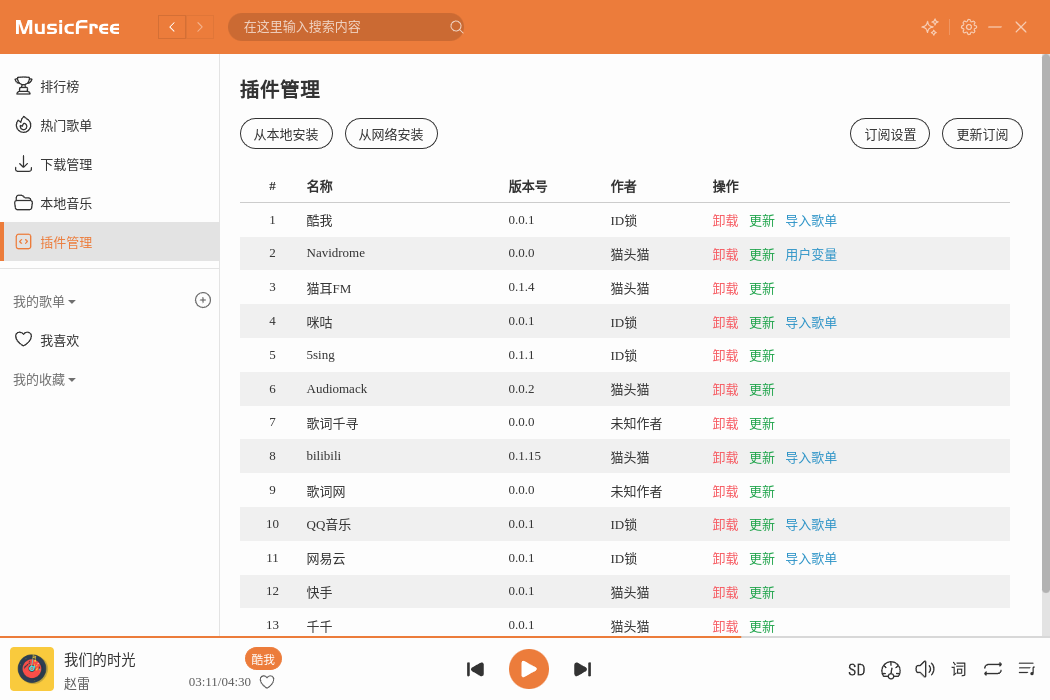Click 导入歌单 for the bilibili plugin
Viewport: 1050px width, 700px height.
(x=810, y=457)
